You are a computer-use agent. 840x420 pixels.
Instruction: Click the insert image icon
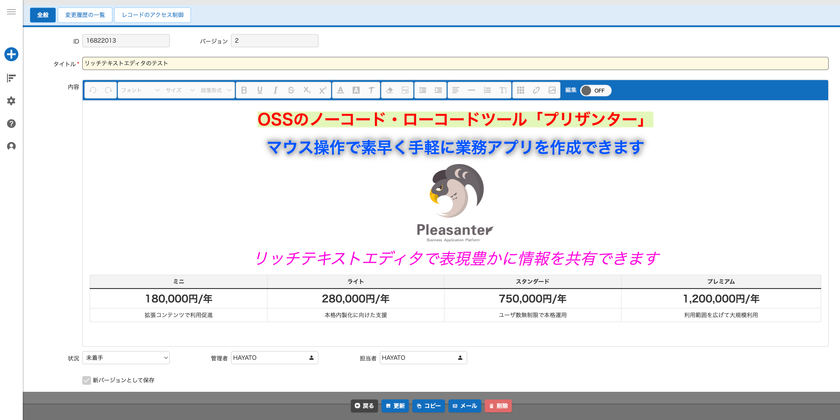pos(552,91)
